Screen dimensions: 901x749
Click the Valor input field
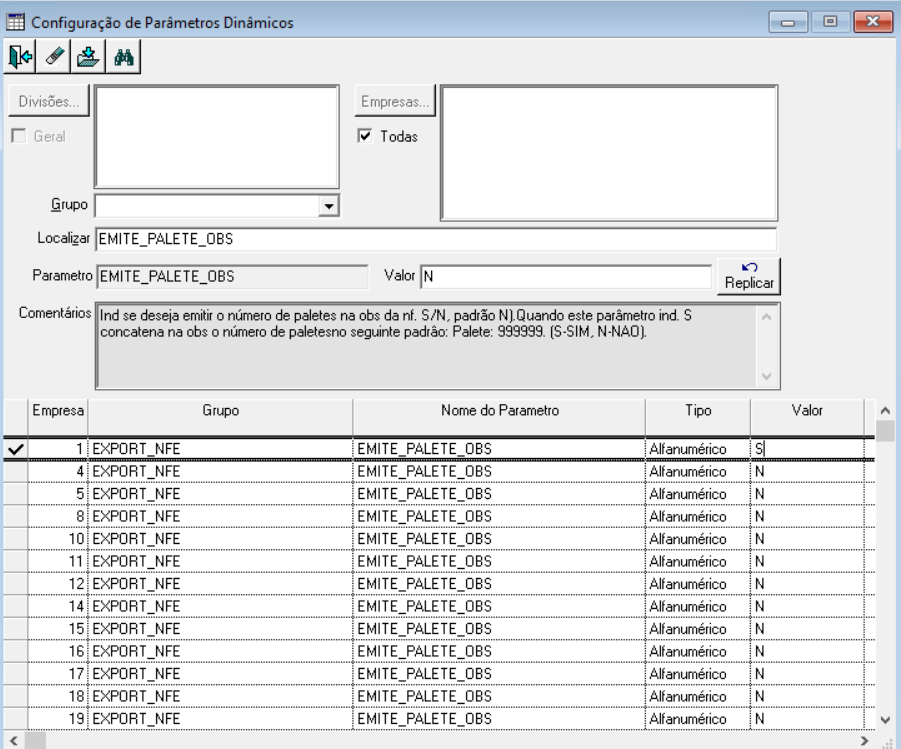click(x=567, y=276)
